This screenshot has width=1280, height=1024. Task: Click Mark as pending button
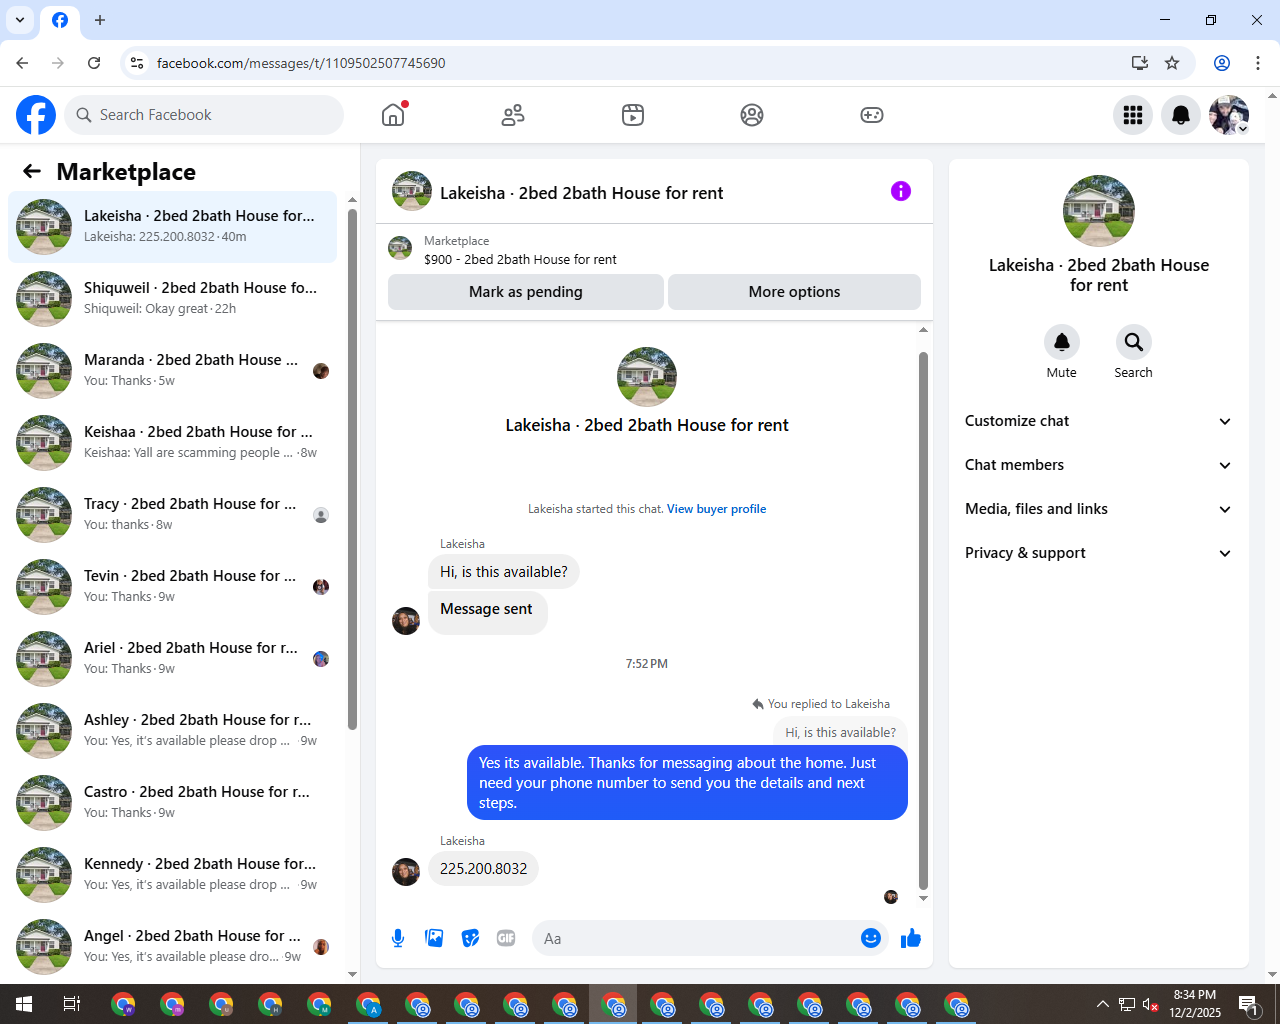(526, 292)
